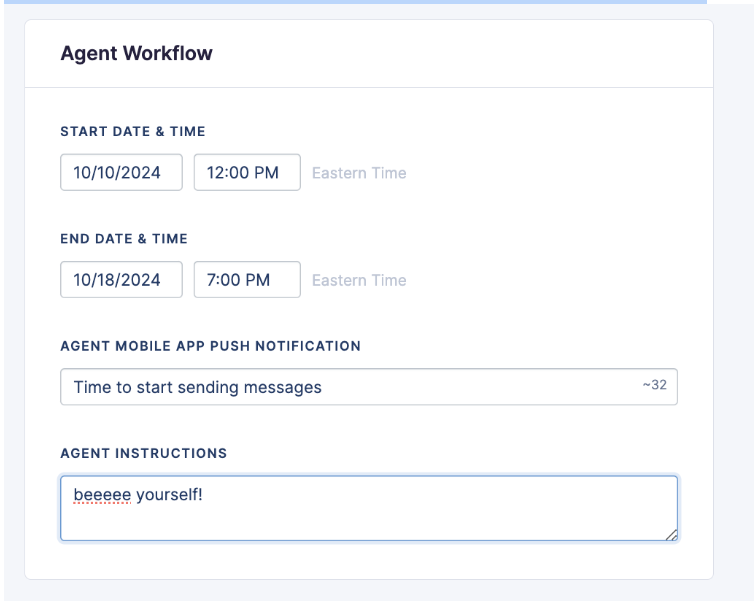The image size is (756, 606).
Task: Click the start date field showing 10/10/2024
Action: click(121, 172)
